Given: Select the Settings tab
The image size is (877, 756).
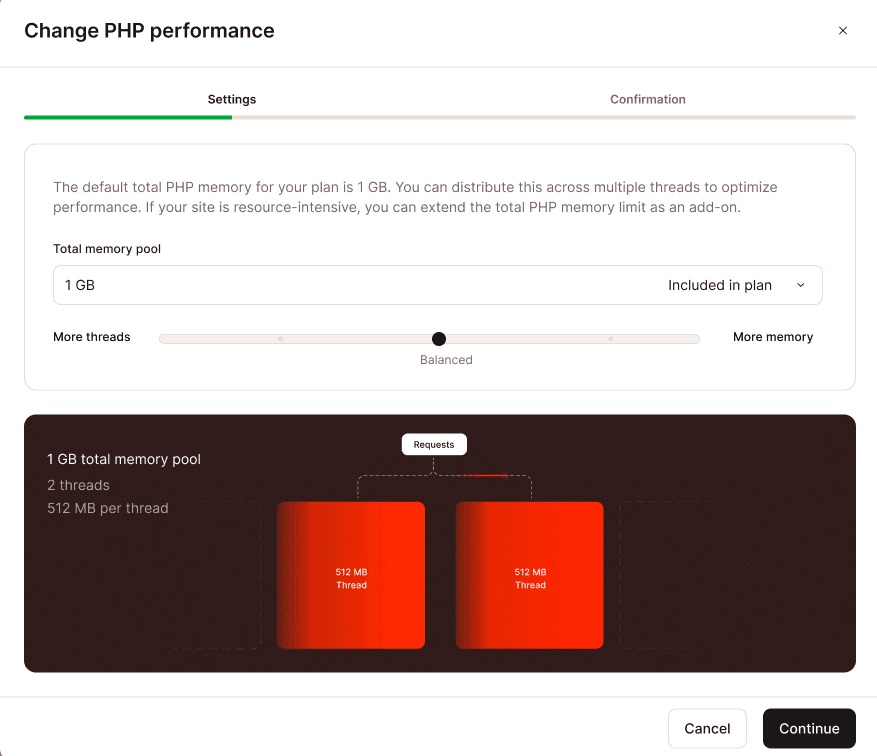Looking at the screenshot, I should pyautogui.click(x=231, y=99).
